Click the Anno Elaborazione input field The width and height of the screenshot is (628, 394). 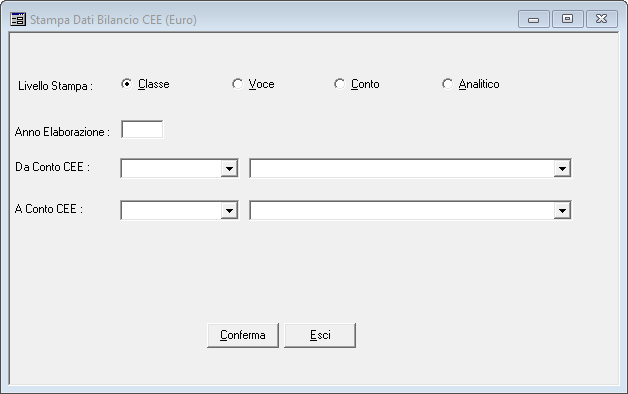(x=142, y=130)
